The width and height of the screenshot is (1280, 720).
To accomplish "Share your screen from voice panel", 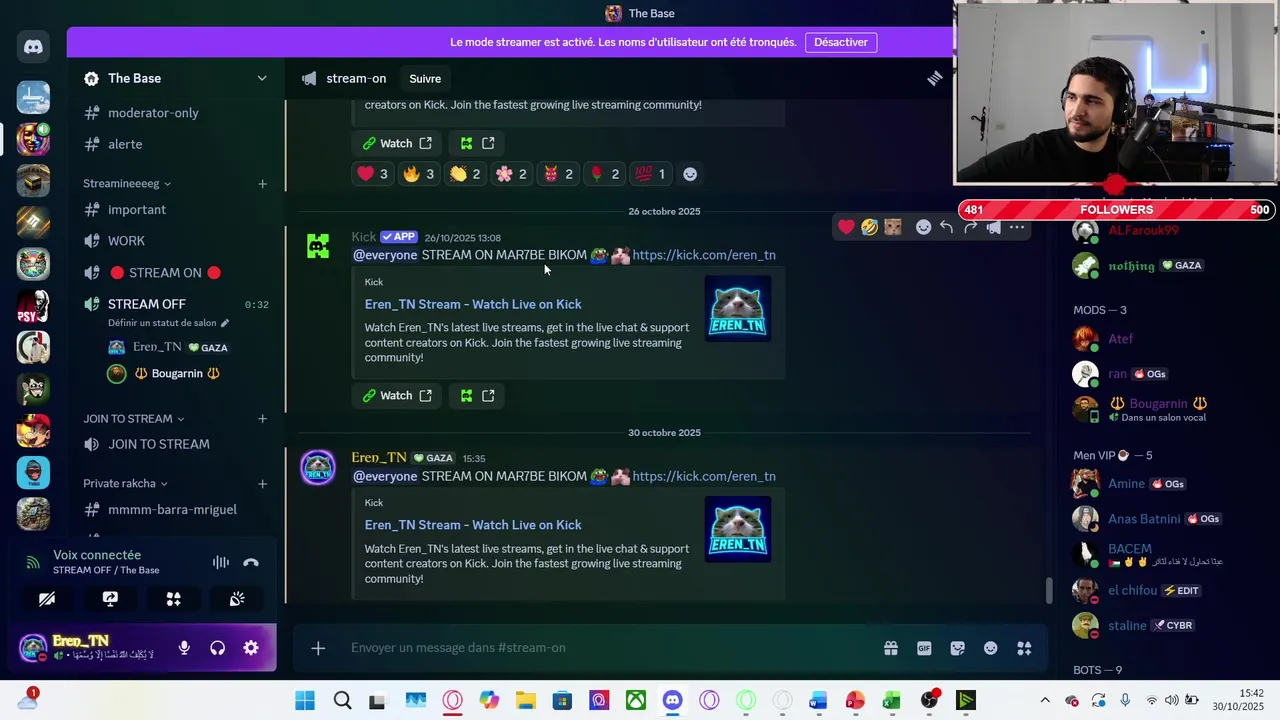I will coord(110,599).
